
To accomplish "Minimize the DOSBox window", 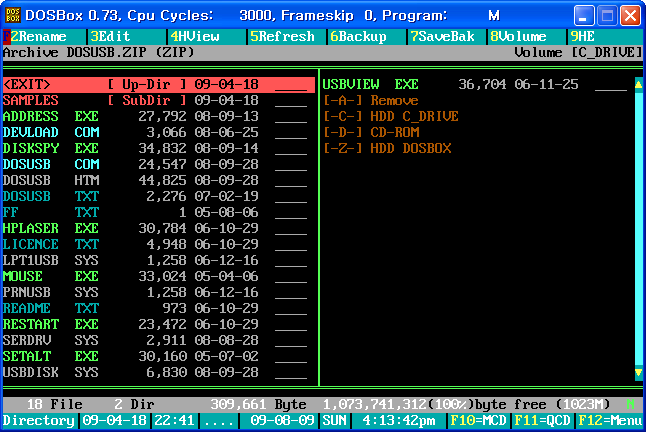I will [584, 16].
